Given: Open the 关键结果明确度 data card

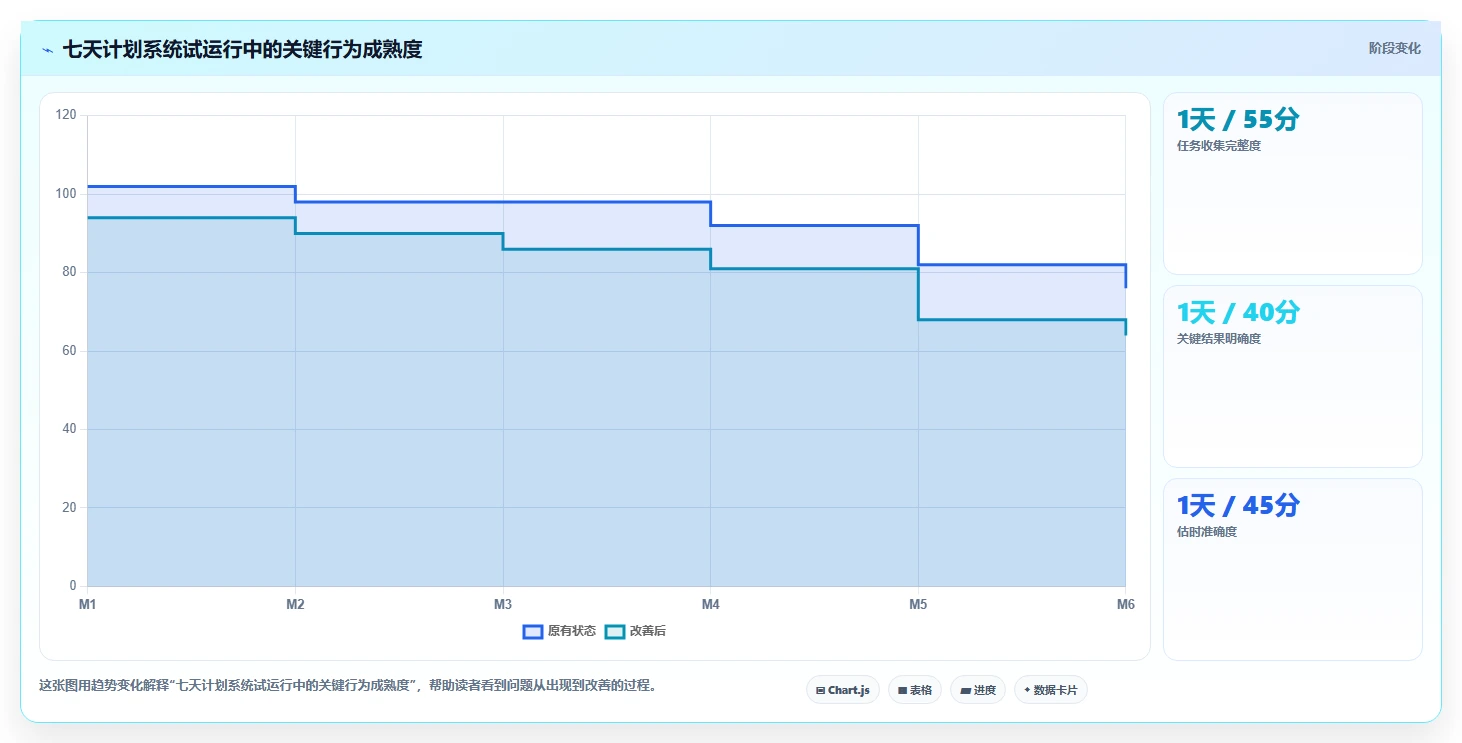Looking at the screenshot, I should 1292,376.
